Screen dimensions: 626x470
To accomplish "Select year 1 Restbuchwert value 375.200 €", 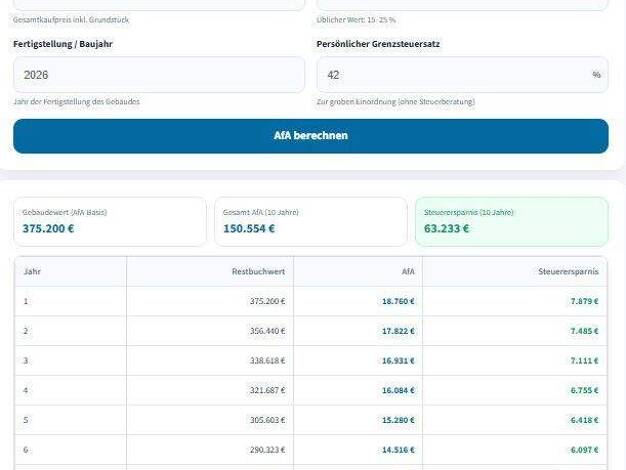I will (267, 301).
